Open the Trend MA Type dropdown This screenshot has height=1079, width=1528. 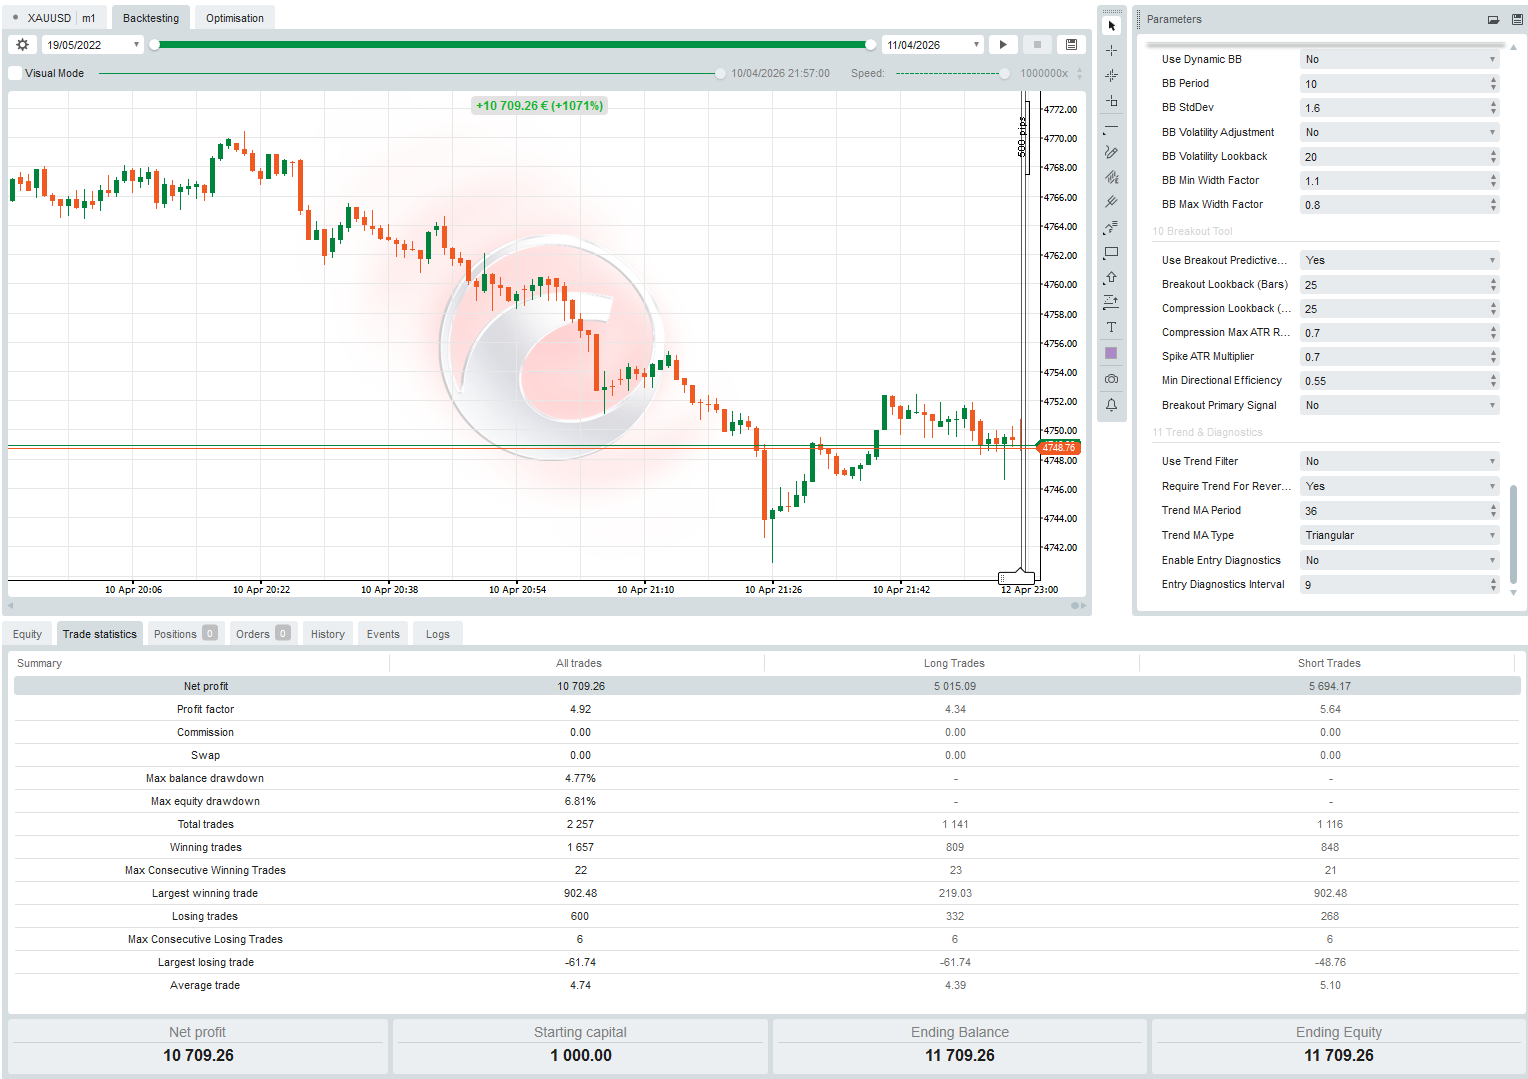(1398, 535)
